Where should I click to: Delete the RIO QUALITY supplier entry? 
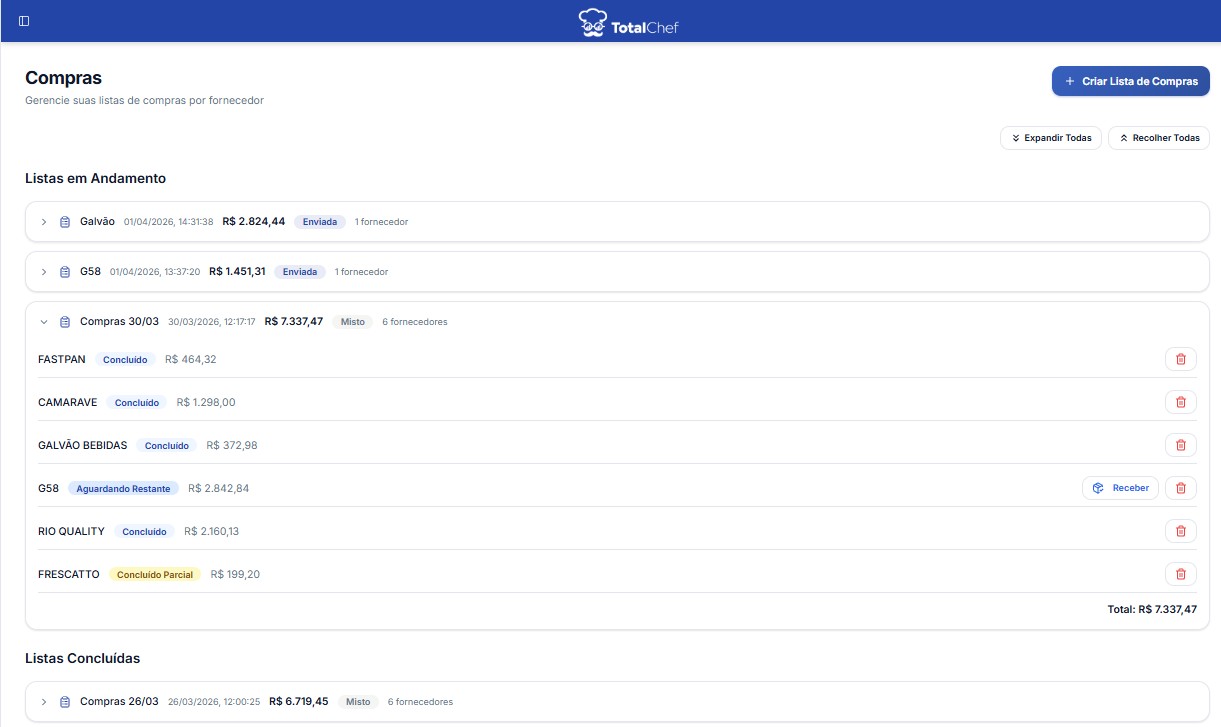pos(1180,531)
